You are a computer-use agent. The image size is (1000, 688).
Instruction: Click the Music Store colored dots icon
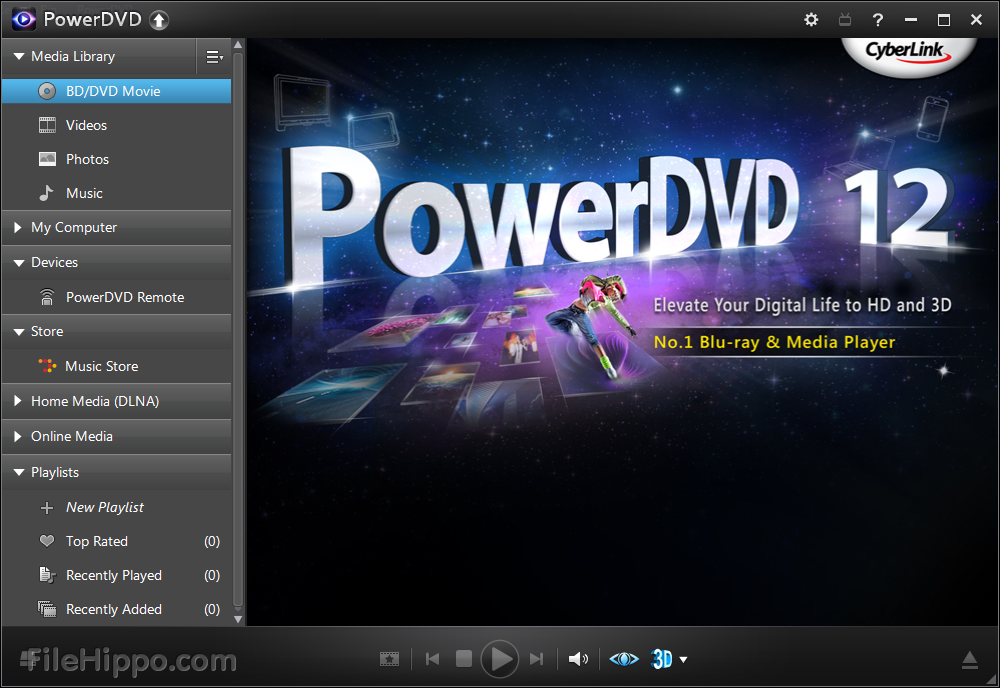47,365
